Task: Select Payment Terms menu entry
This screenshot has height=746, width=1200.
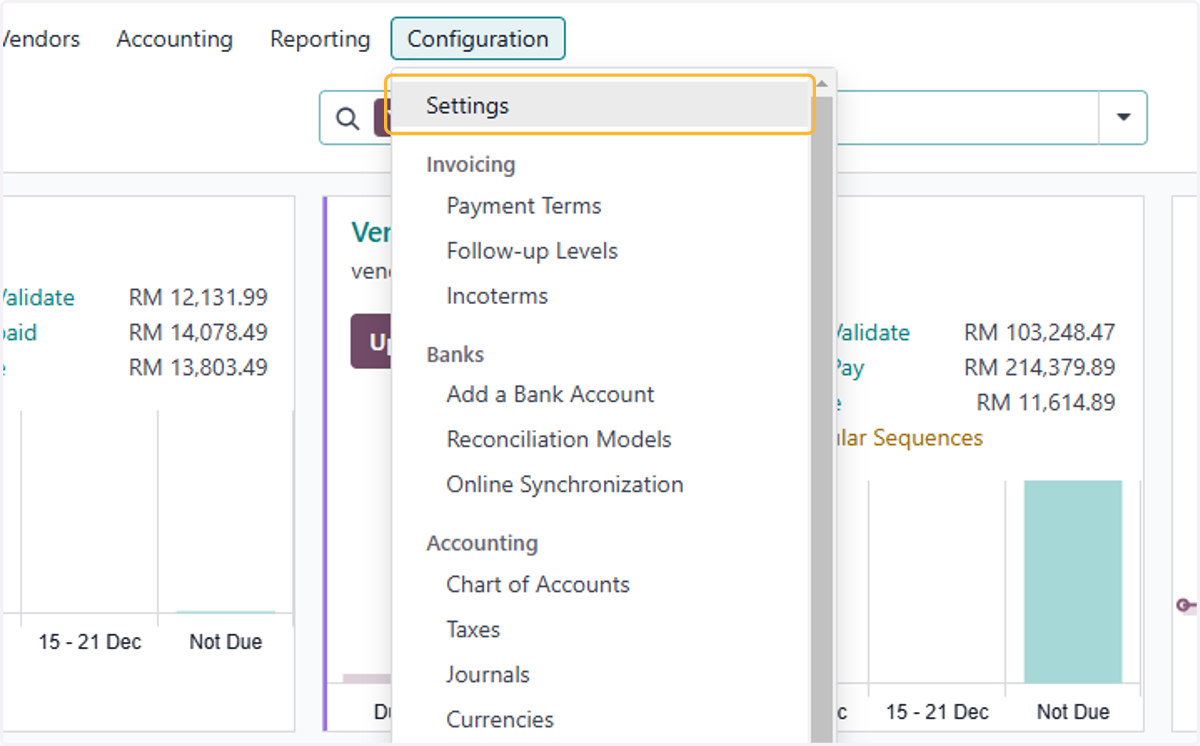Action: coord(524,206)
